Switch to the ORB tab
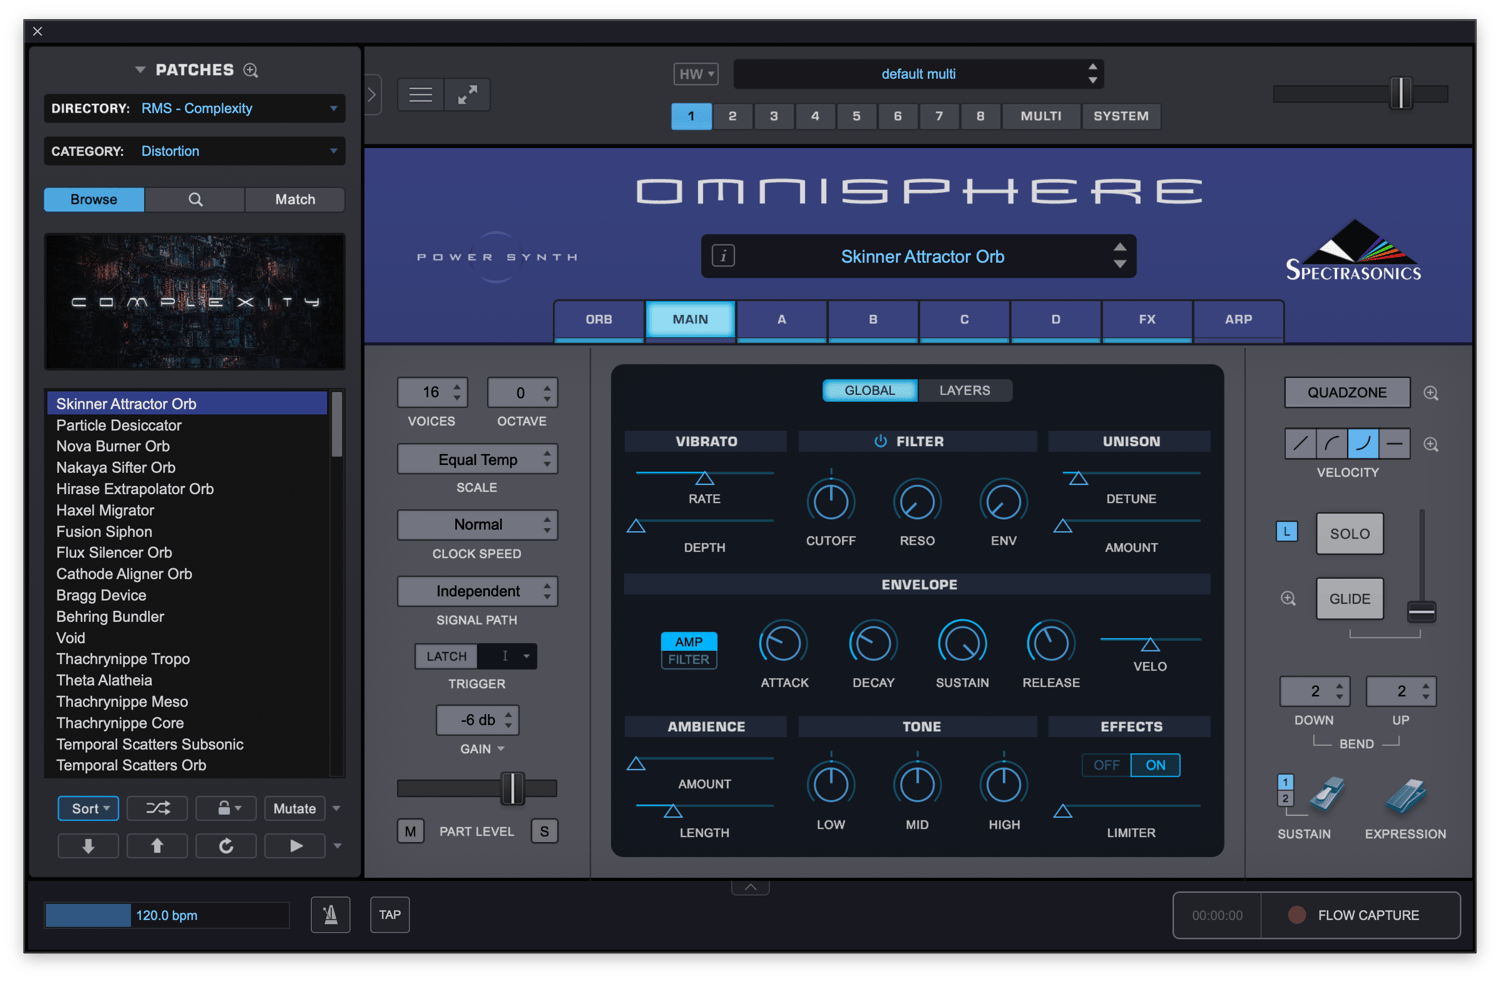The height and width of the screenshot is (981, 1500). pos(599,320)
